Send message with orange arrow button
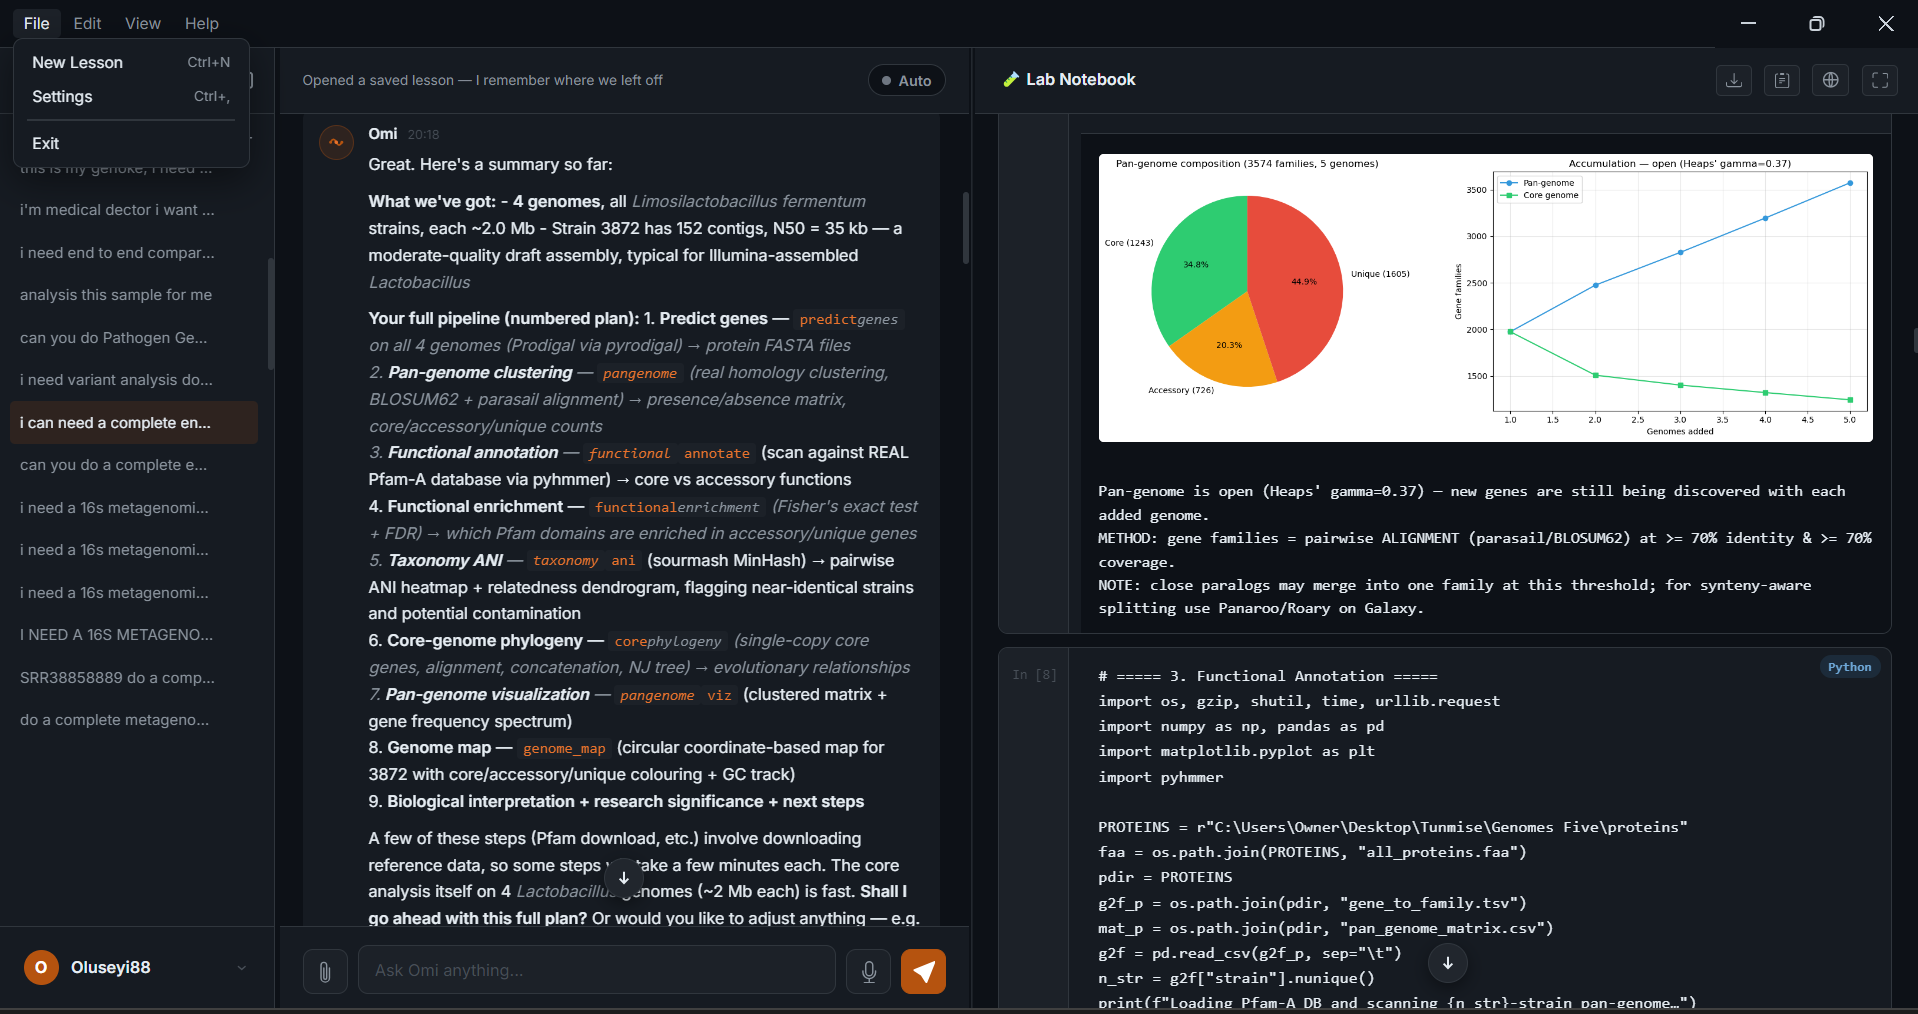 pyautogui.click(x=923, y=971)
